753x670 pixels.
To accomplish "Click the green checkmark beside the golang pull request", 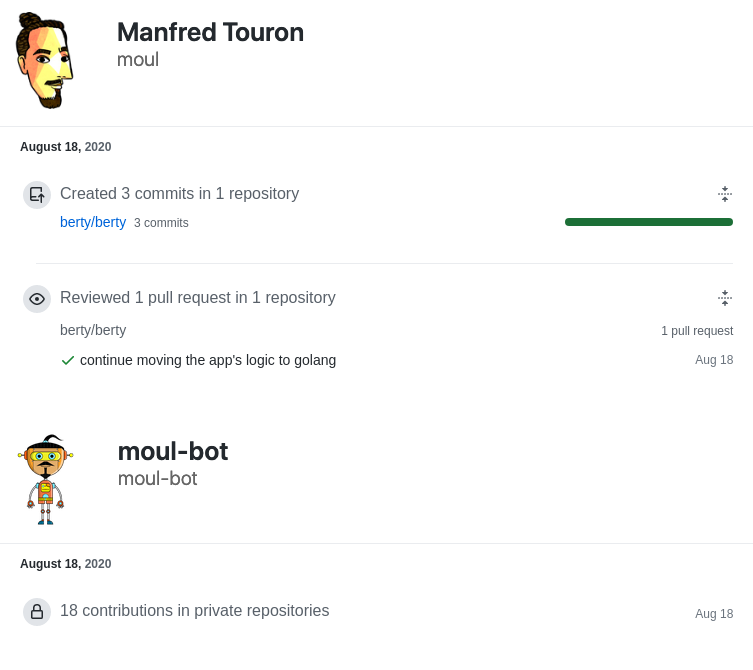I will (x=68, y=360).
